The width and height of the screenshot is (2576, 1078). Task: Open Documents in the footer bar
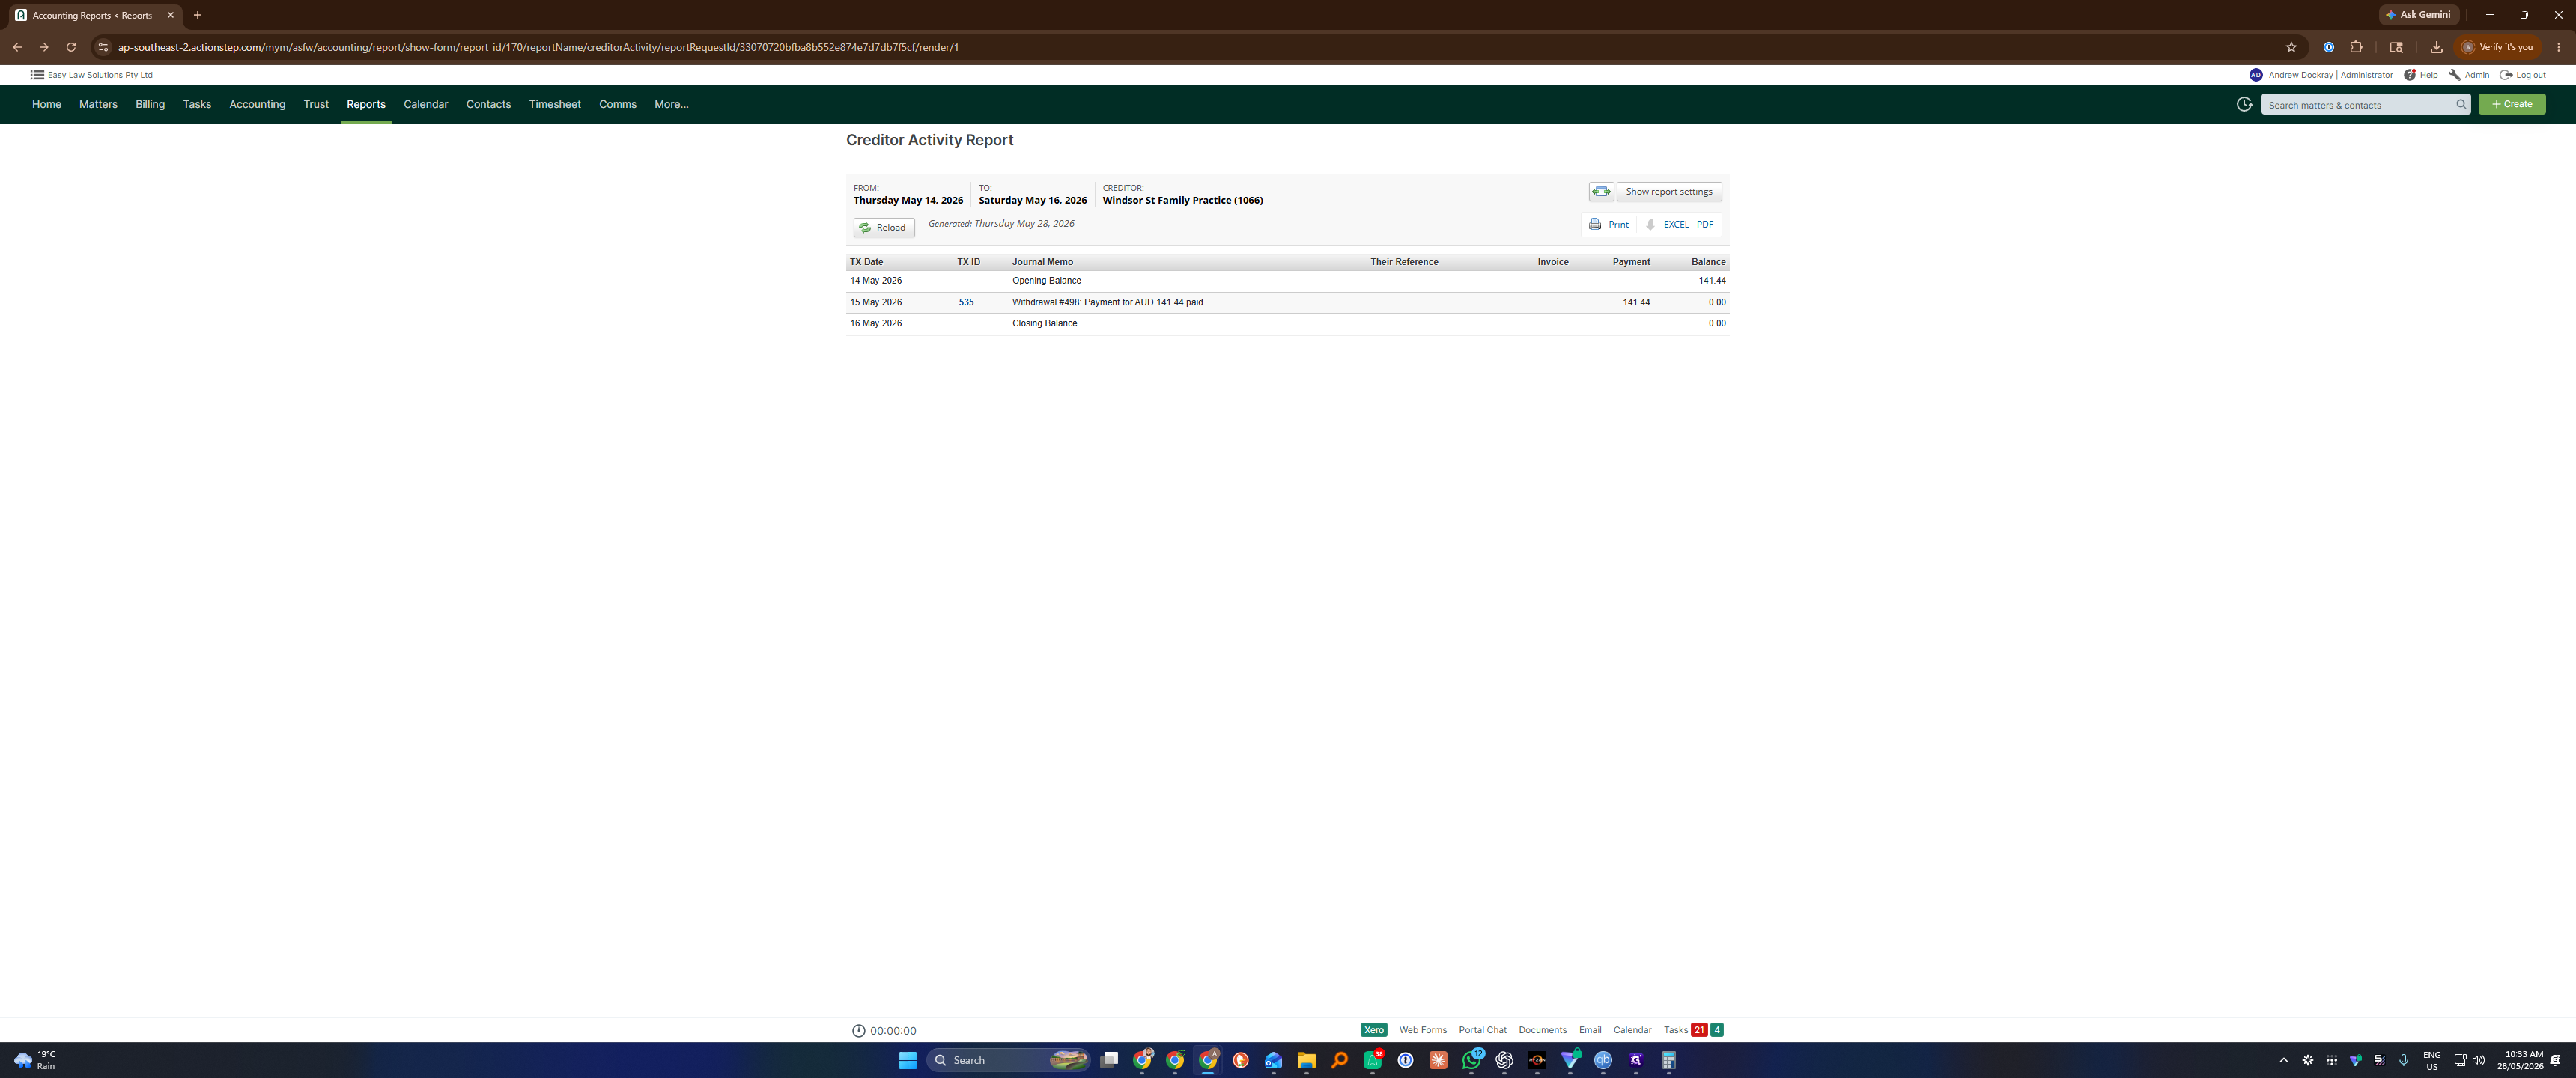click(x=1542, y=1030)
